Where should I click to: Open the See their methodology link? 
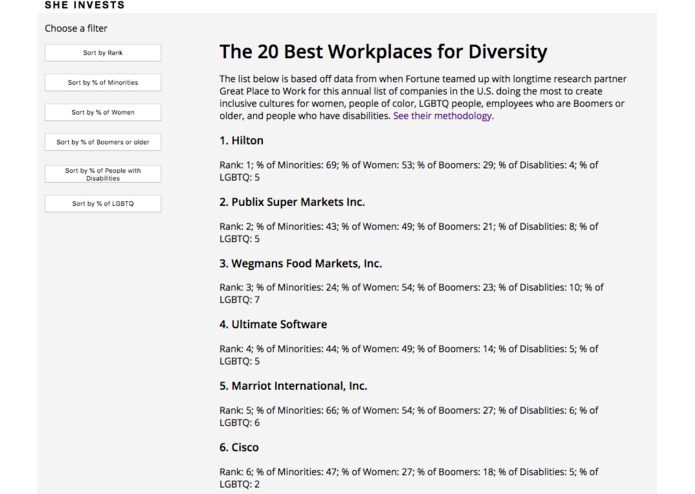pyautogui.click(x=443, y=116)
